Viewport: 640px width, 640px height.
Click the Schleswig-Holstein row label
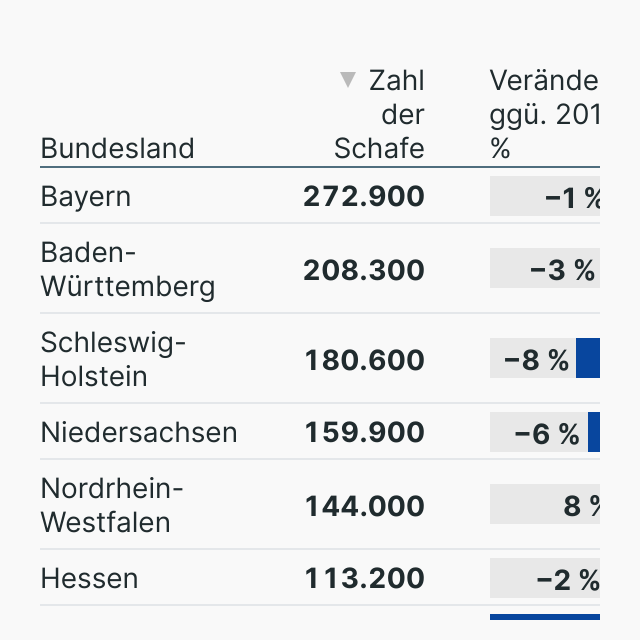tap(113, 360)
